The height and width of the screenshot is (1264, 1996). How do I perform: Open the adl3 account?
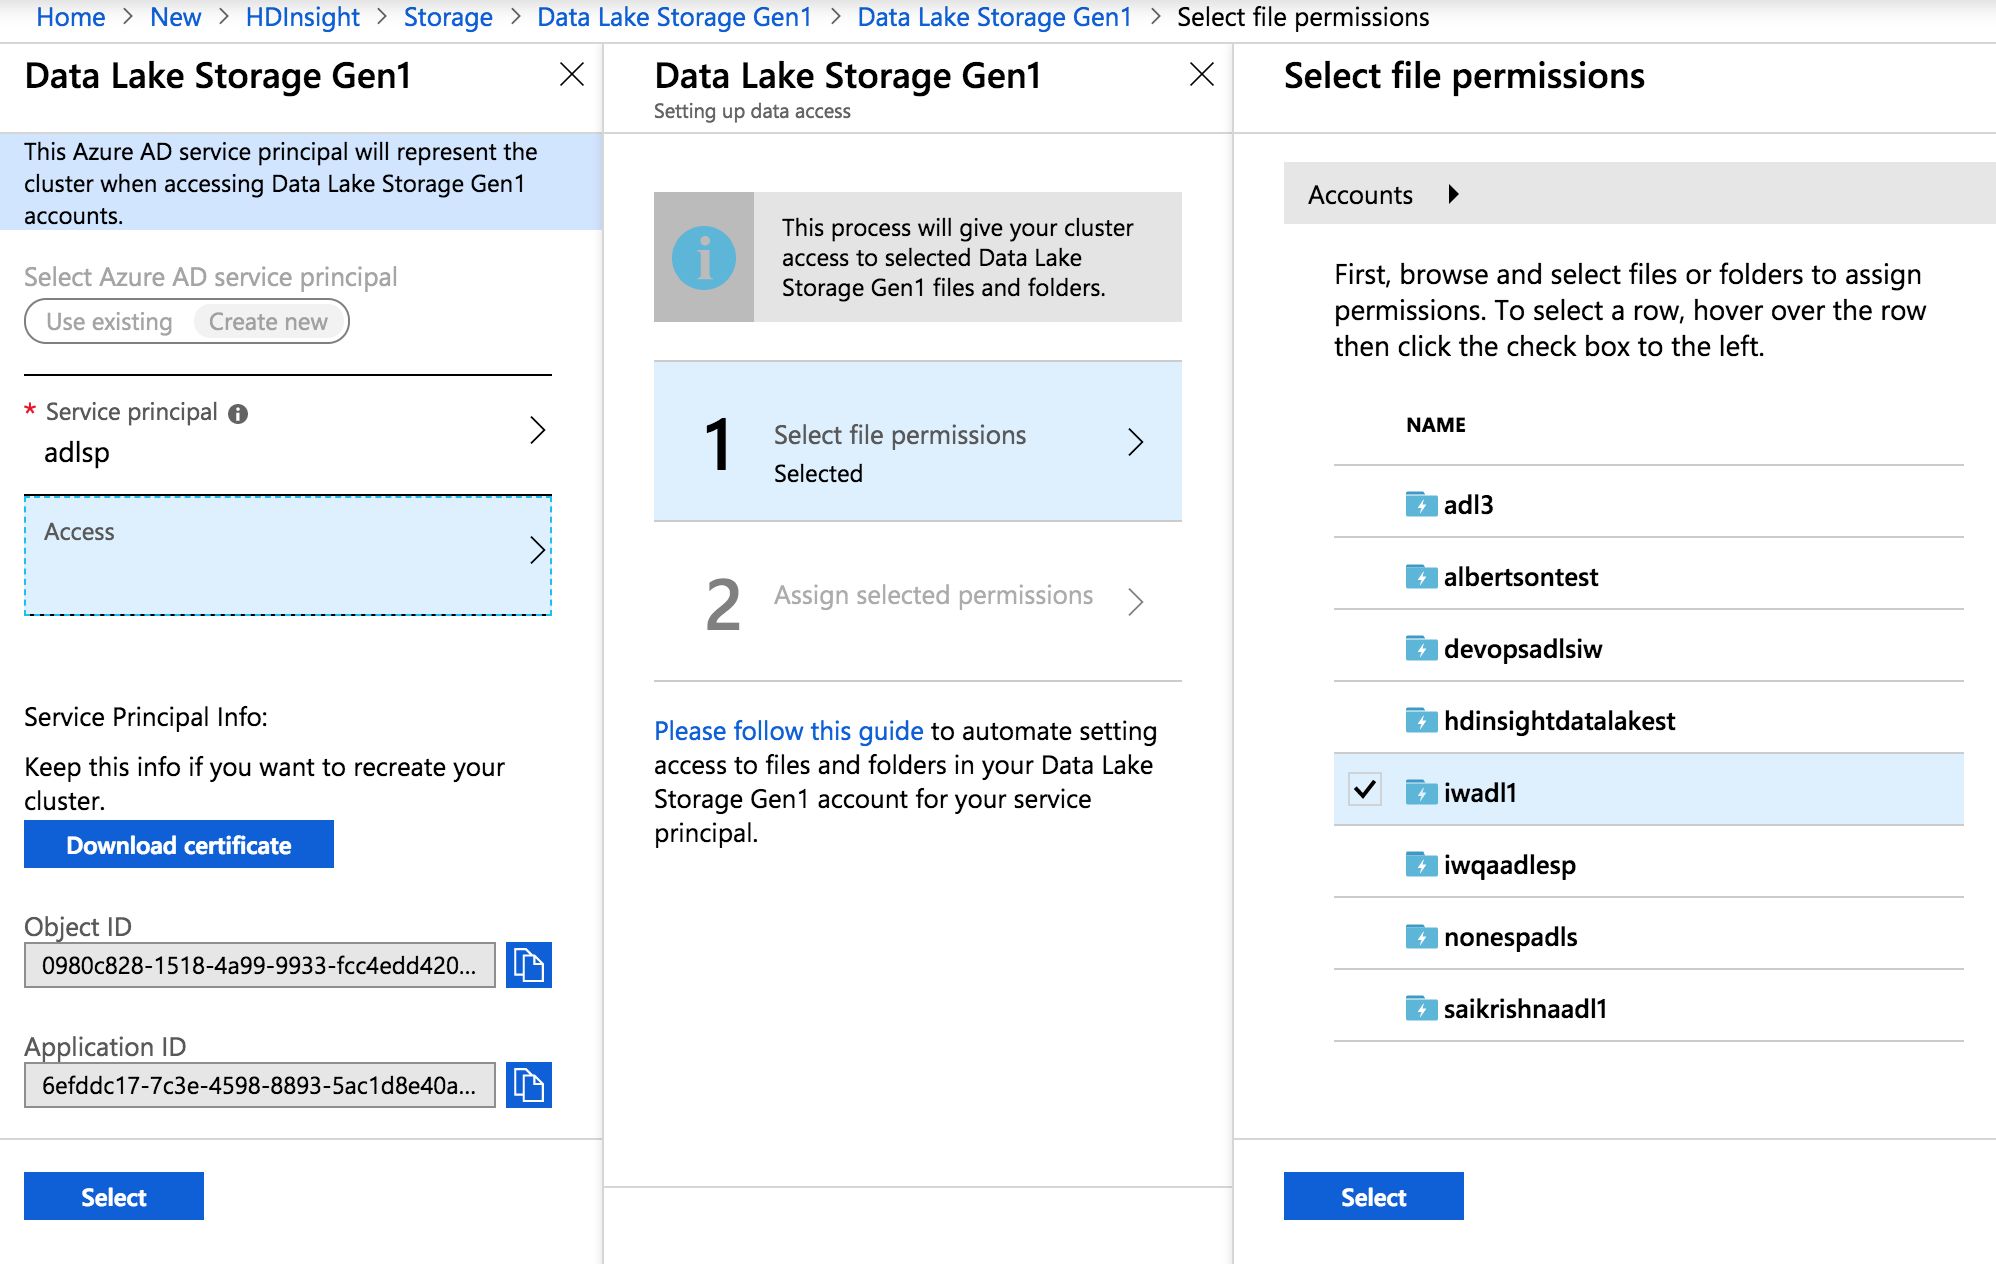[1468, 504]
